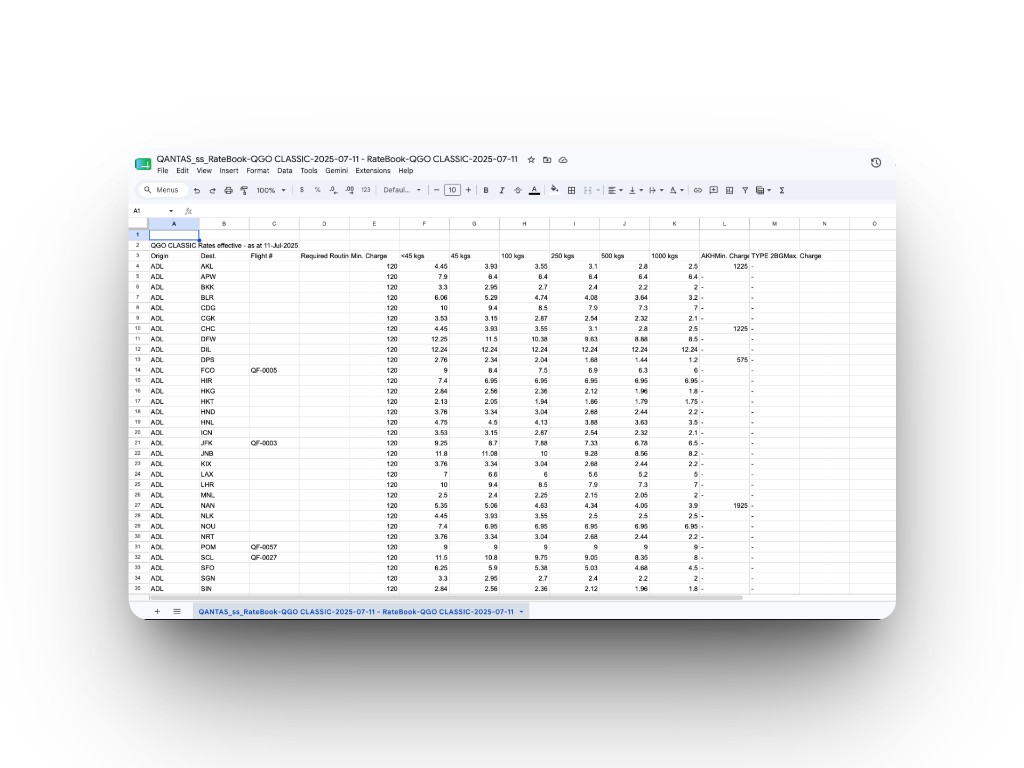Viewport: 1024px width, 768px height.
Task: Open version history clock icon
Action: 876,163
